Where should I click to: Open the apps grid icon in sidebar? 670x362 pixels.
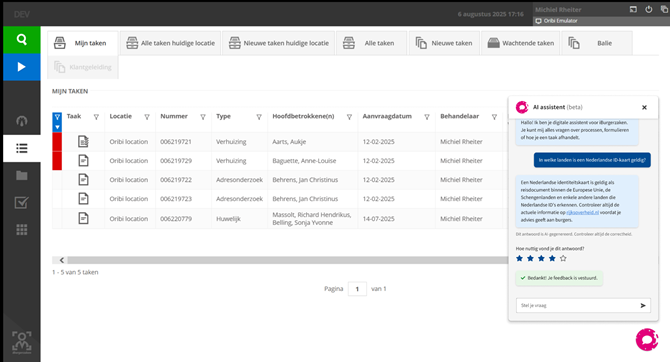[21, 230]
